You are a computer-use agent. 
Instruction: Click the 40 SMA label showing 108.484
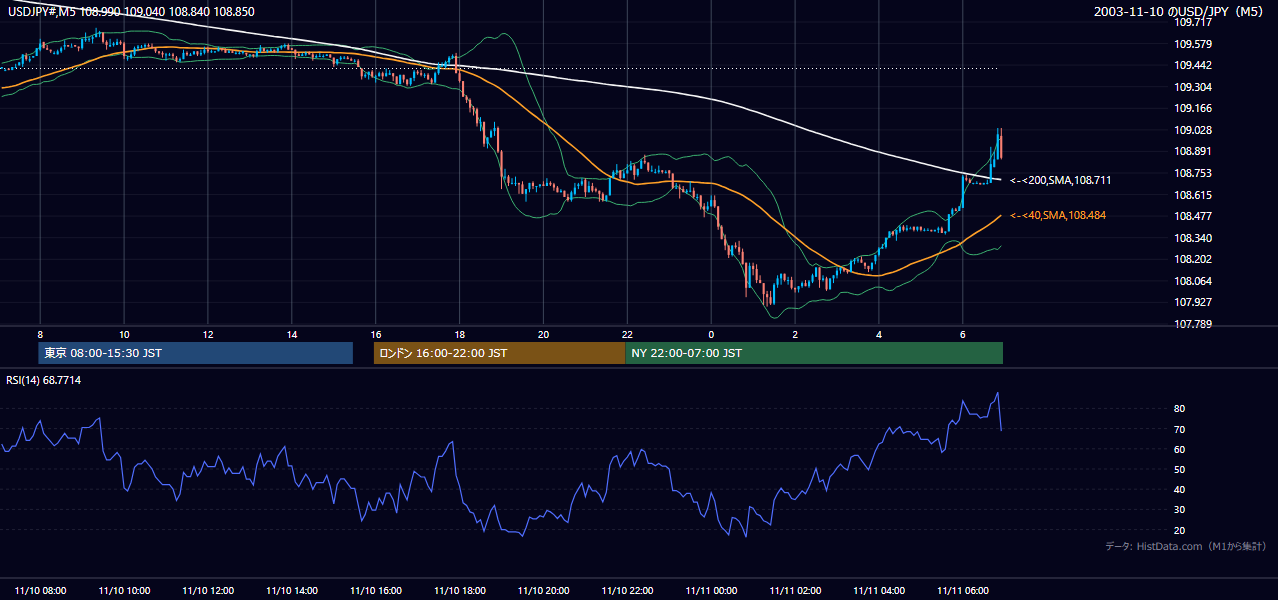pyautogui.click(x=1058, y=215)
